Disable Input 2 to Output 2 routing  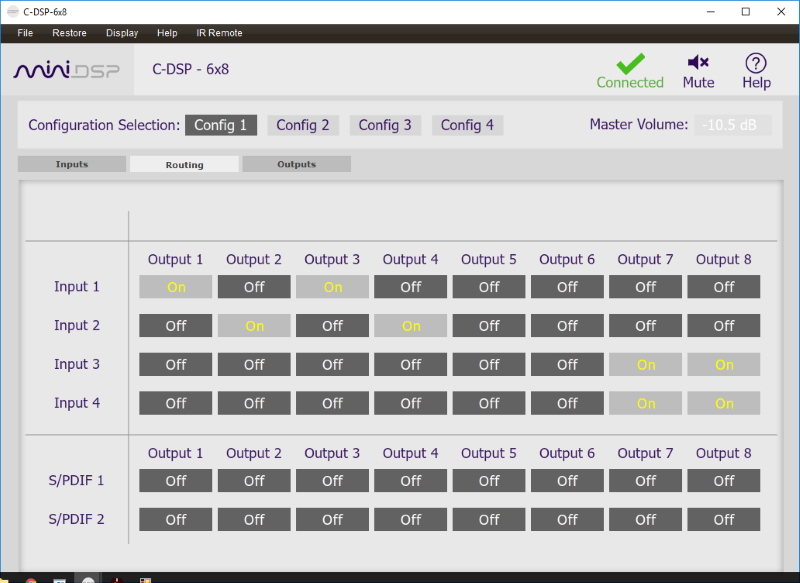coord(254,325)
